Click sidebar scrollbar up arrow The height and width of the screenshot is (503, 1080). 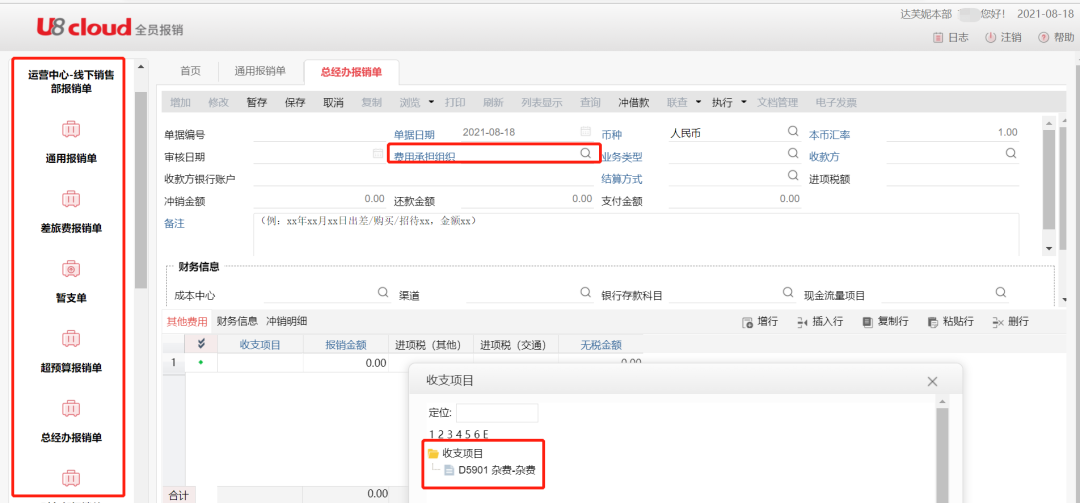[141, 67]
